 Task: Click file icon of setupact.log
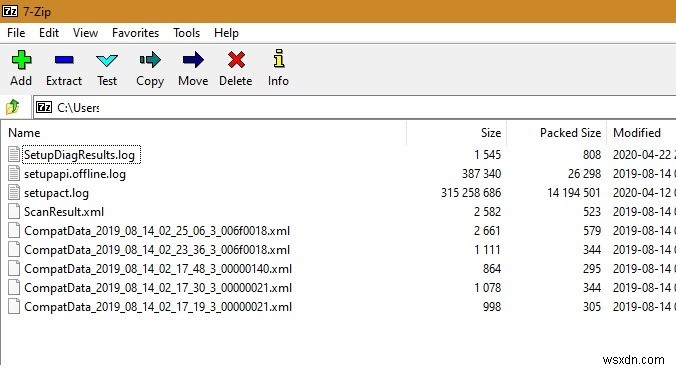pos(14,192)
